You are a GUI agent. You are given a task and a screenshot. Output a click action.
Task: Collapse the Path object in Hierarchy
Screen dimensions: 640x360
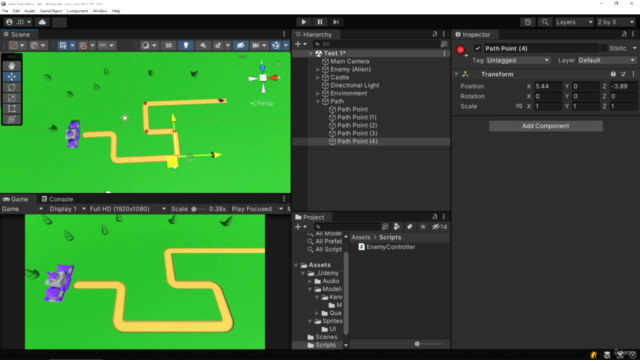[x=318, y=101]
